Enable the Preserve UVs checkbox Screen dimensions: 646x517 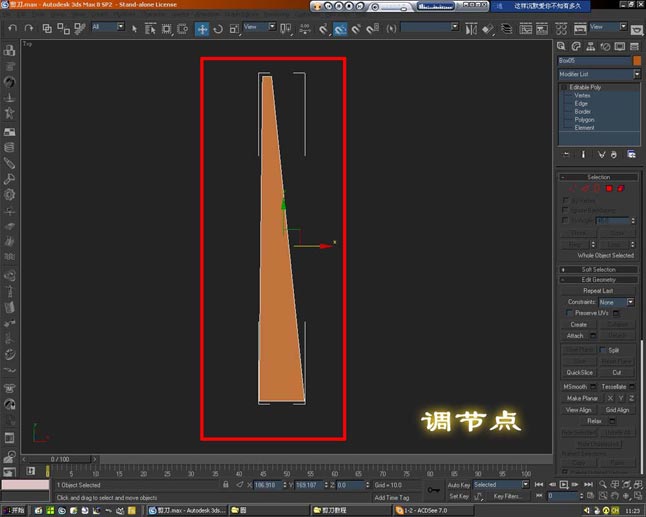click(569, 313)
